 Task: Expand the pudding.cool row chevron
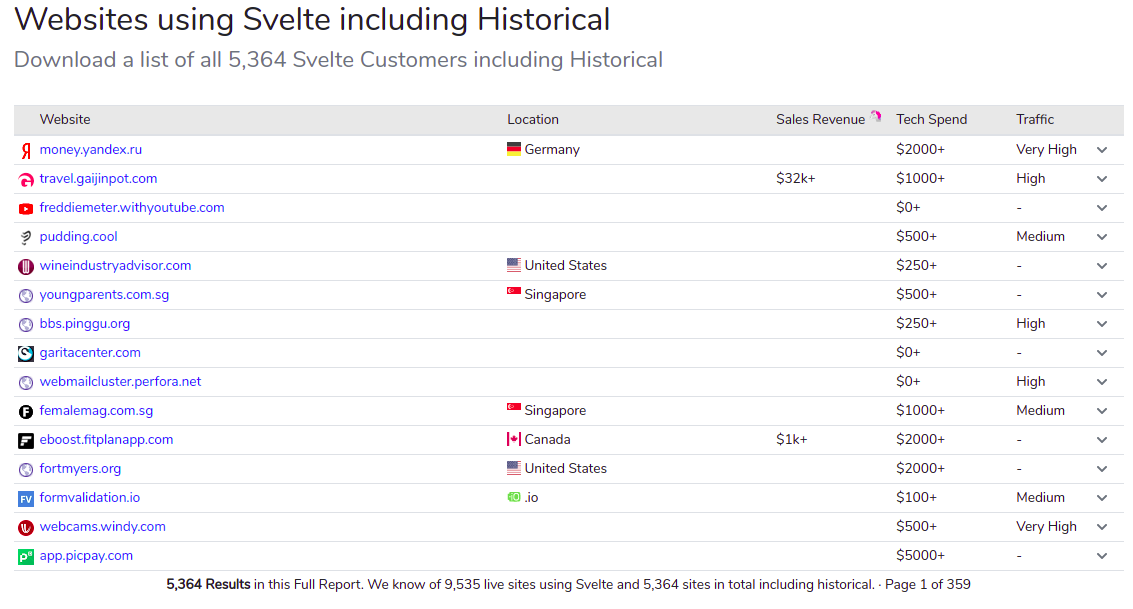1102,237
